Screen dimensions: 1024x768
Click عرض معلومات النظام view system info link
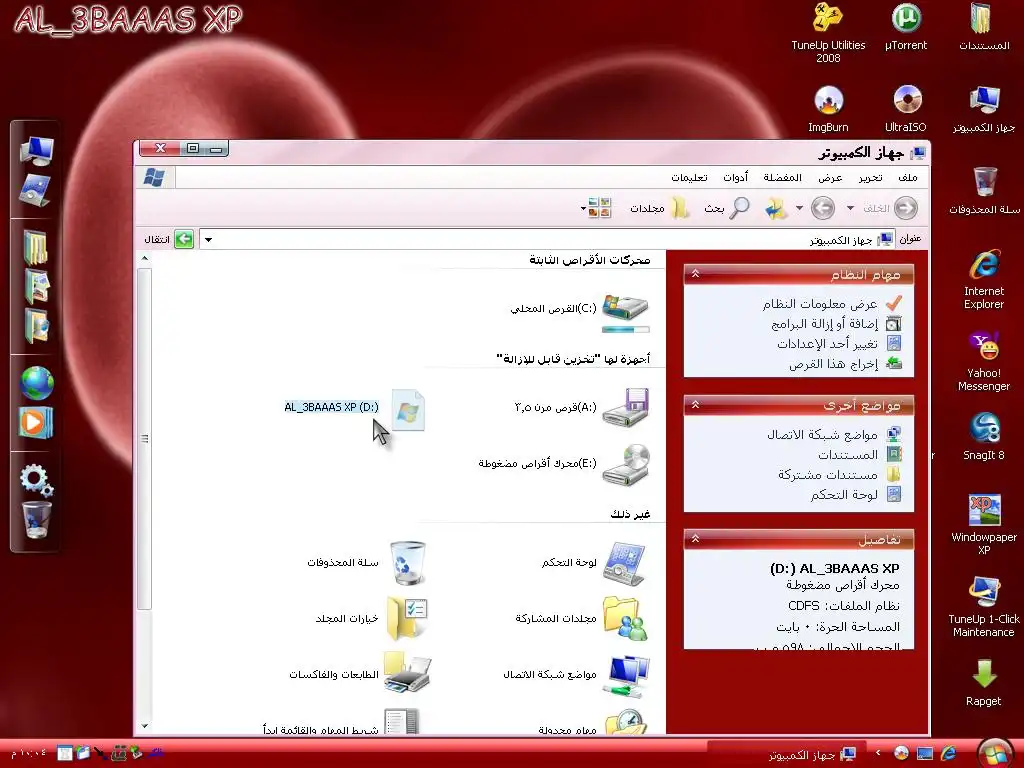click(x=820, y=304)
